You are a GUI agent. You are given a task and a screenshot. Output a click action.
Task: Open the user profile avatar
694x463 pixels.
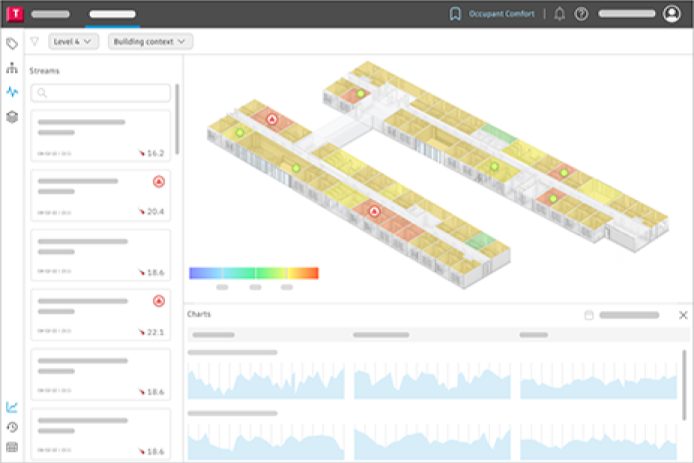click(x=671, y=14)
